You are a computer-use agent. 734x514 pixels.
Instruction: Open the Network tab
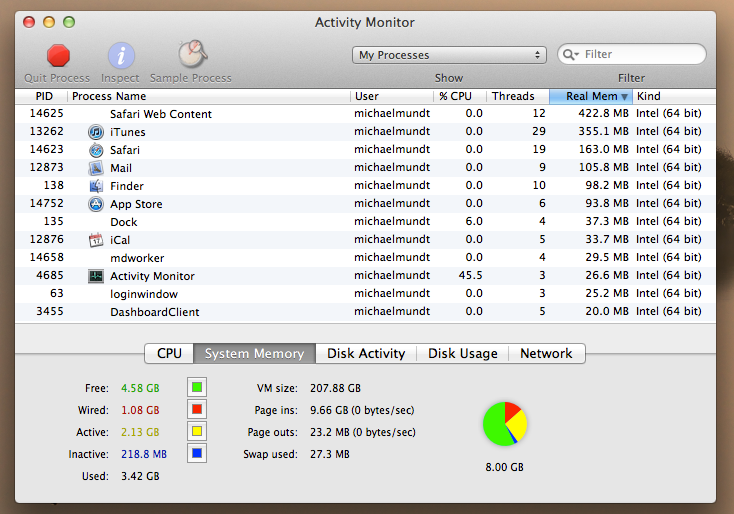point(546,353)
